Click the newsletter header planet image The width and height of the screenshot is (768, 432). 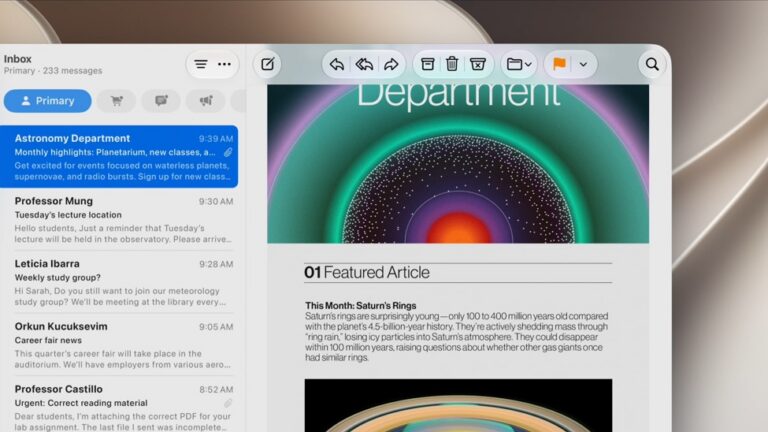pyautogui.click(x=458, y=164)
